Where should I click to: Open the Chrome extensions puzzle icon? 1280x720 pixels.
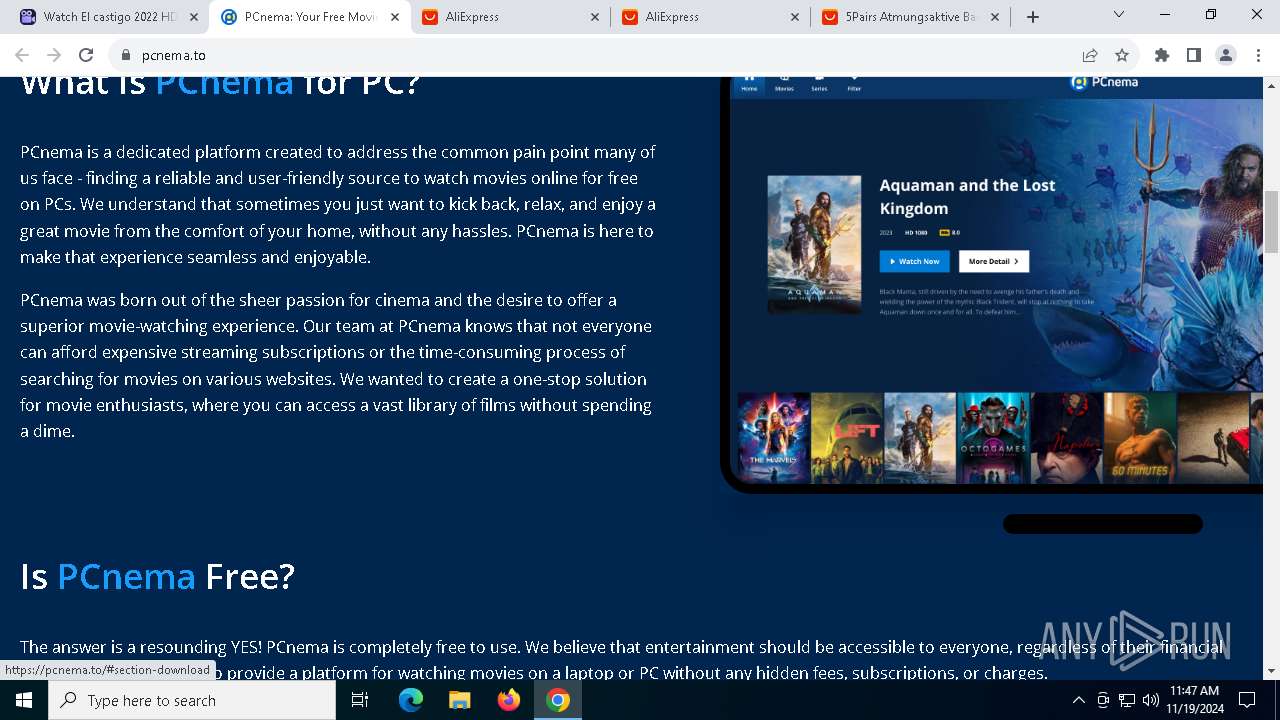[1162, 55]
